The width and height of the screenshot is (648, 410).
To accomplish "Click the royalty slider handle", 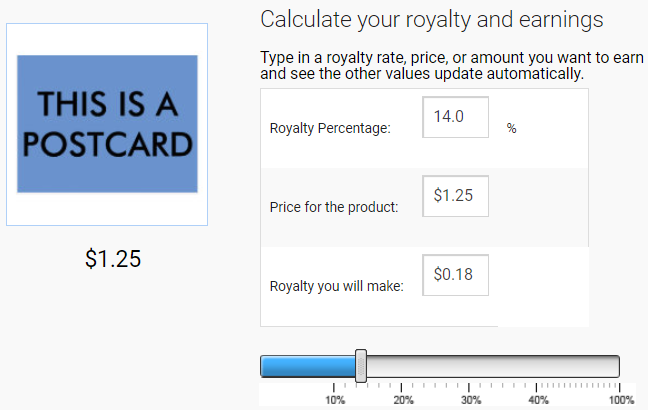I will 361,366.
